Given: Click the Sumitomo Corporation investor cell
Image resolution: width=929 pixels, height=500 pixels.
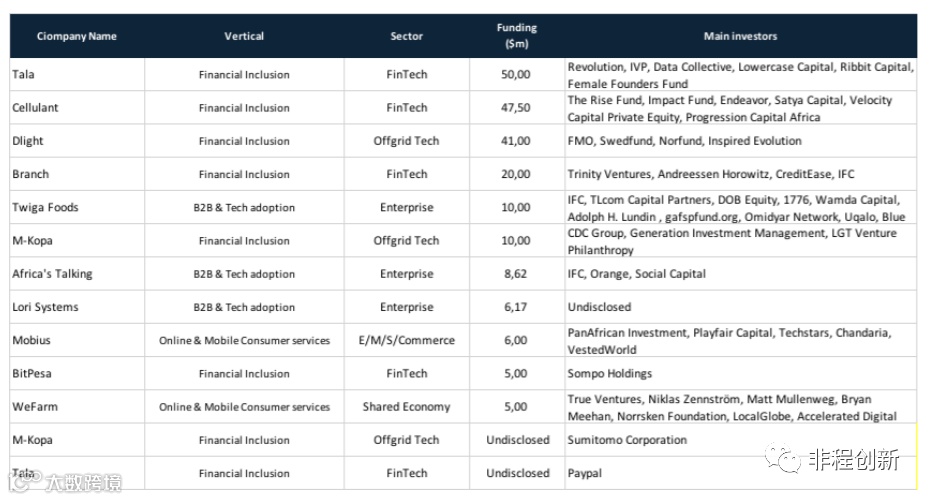Looking at the screenshot, I should pyautogui.click(x=627, y=440).
